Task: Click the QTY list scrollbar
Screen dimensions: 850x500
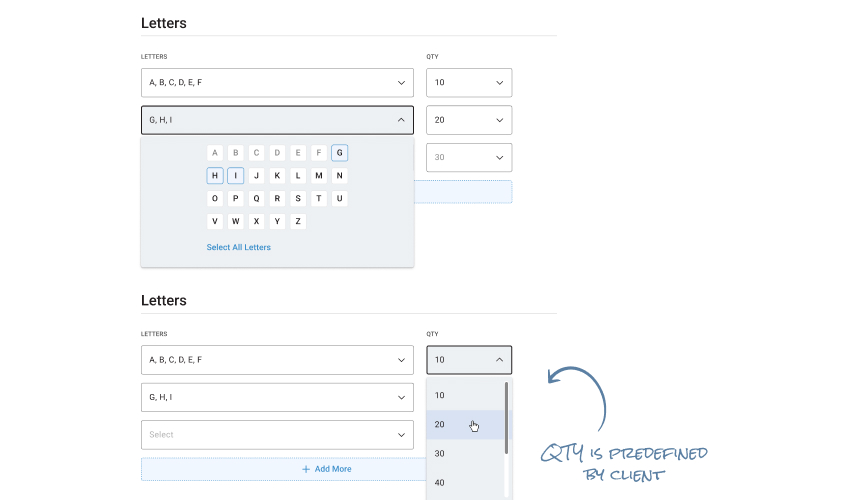Action: coord(506,418)
